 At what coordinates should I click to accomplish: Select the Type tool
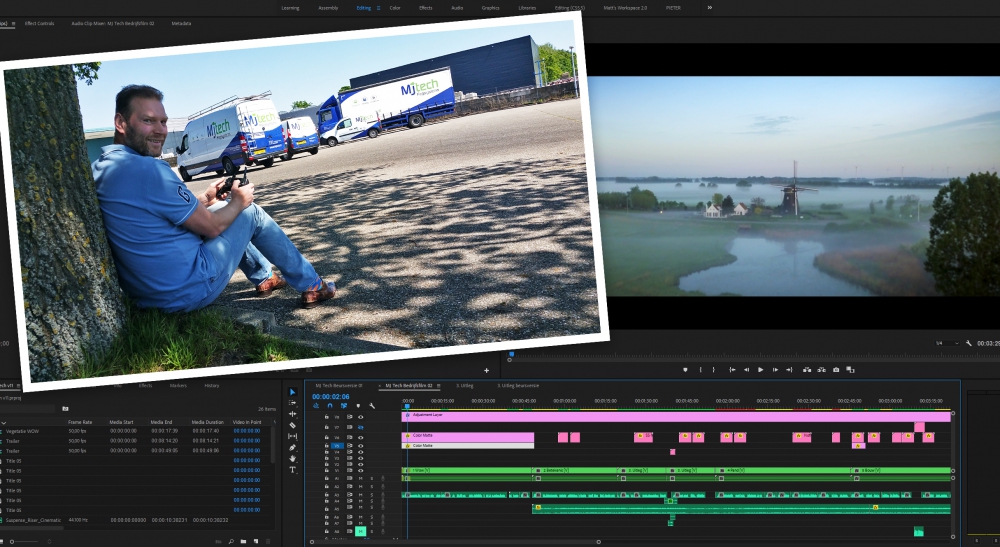tap(293, 470)
